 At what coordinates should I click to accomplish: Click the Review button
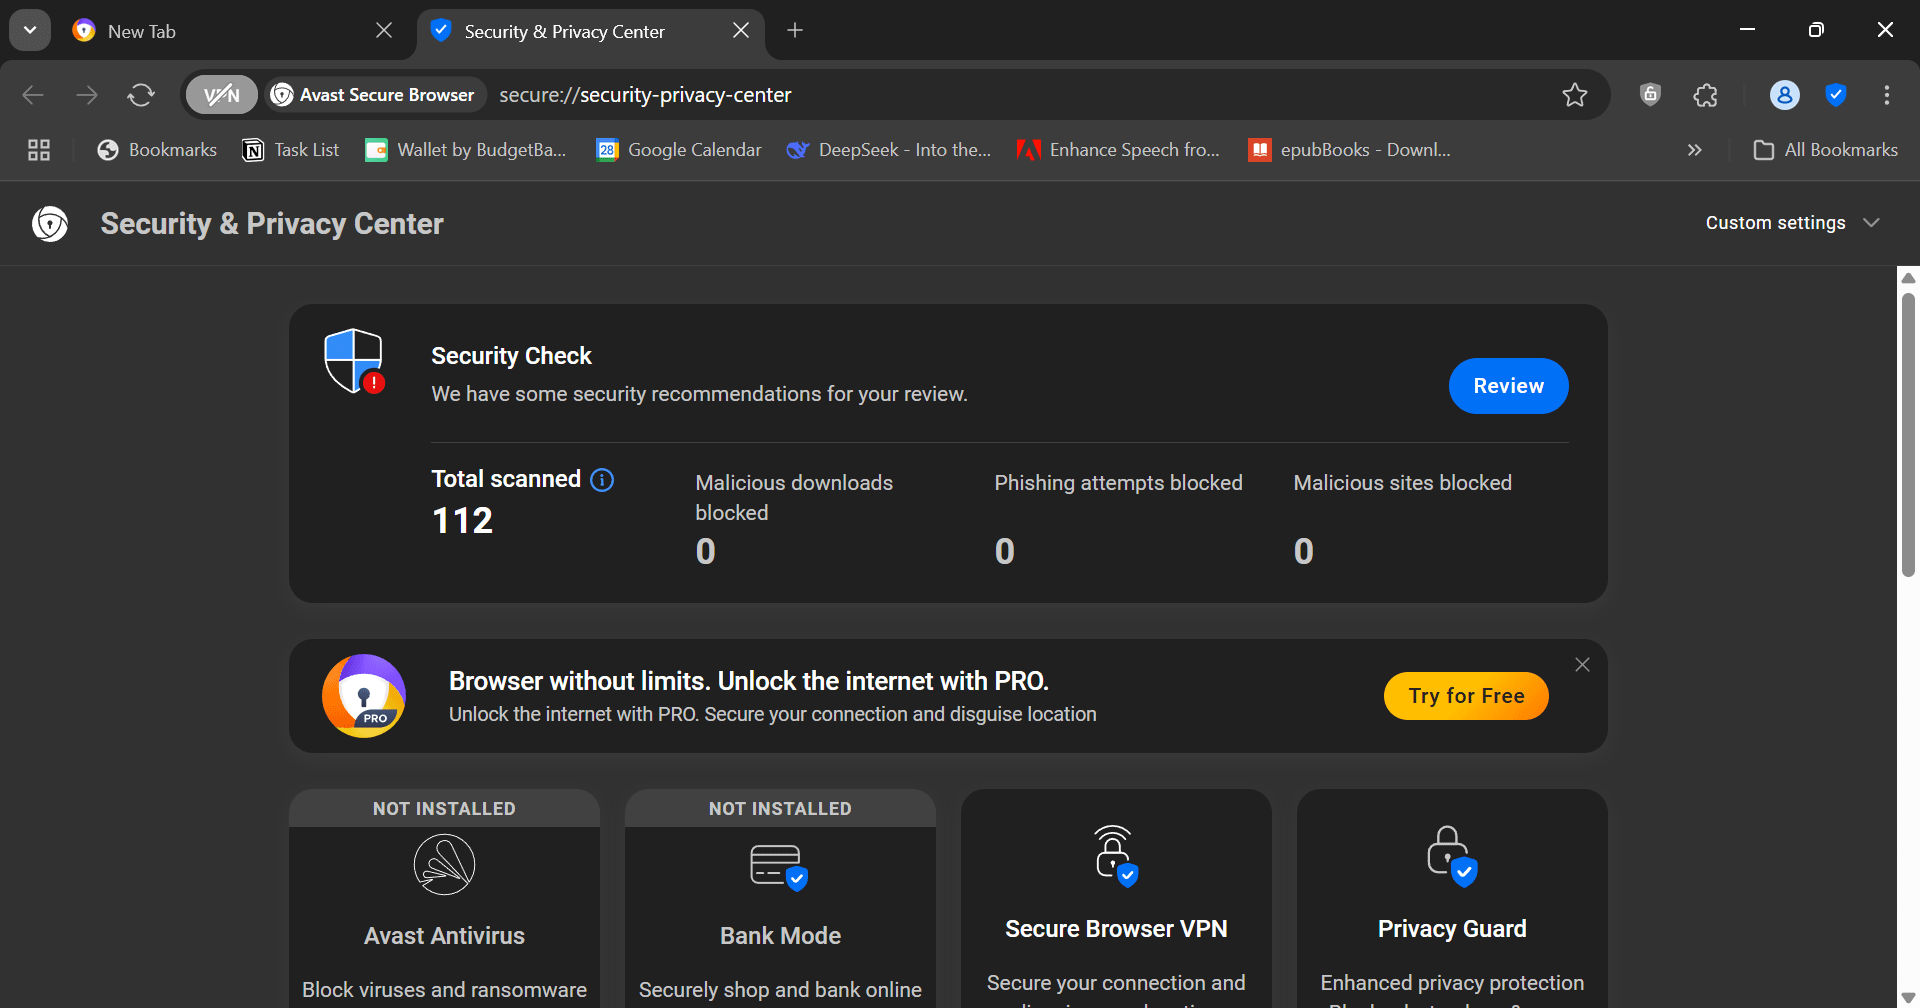pyautogui.click(x=1508, y=386)
